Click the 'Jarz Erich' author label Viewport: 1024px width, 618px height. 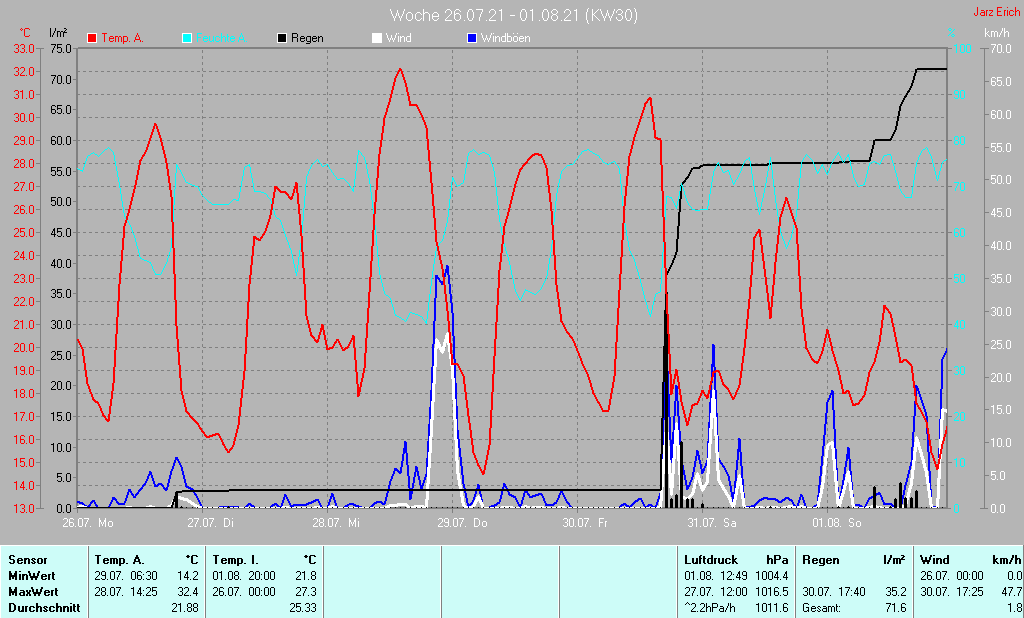click(997, 12)
